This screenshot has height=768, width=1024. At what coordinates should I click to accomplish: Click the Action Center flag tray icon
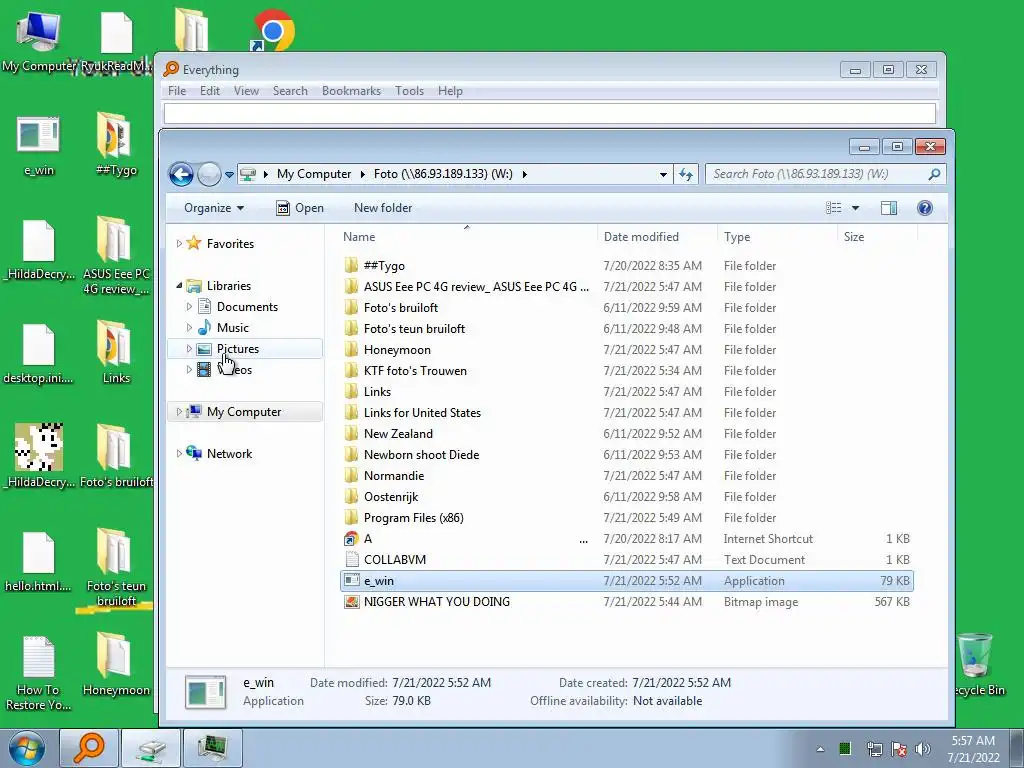pyautogui.click(x=899, y=749)
